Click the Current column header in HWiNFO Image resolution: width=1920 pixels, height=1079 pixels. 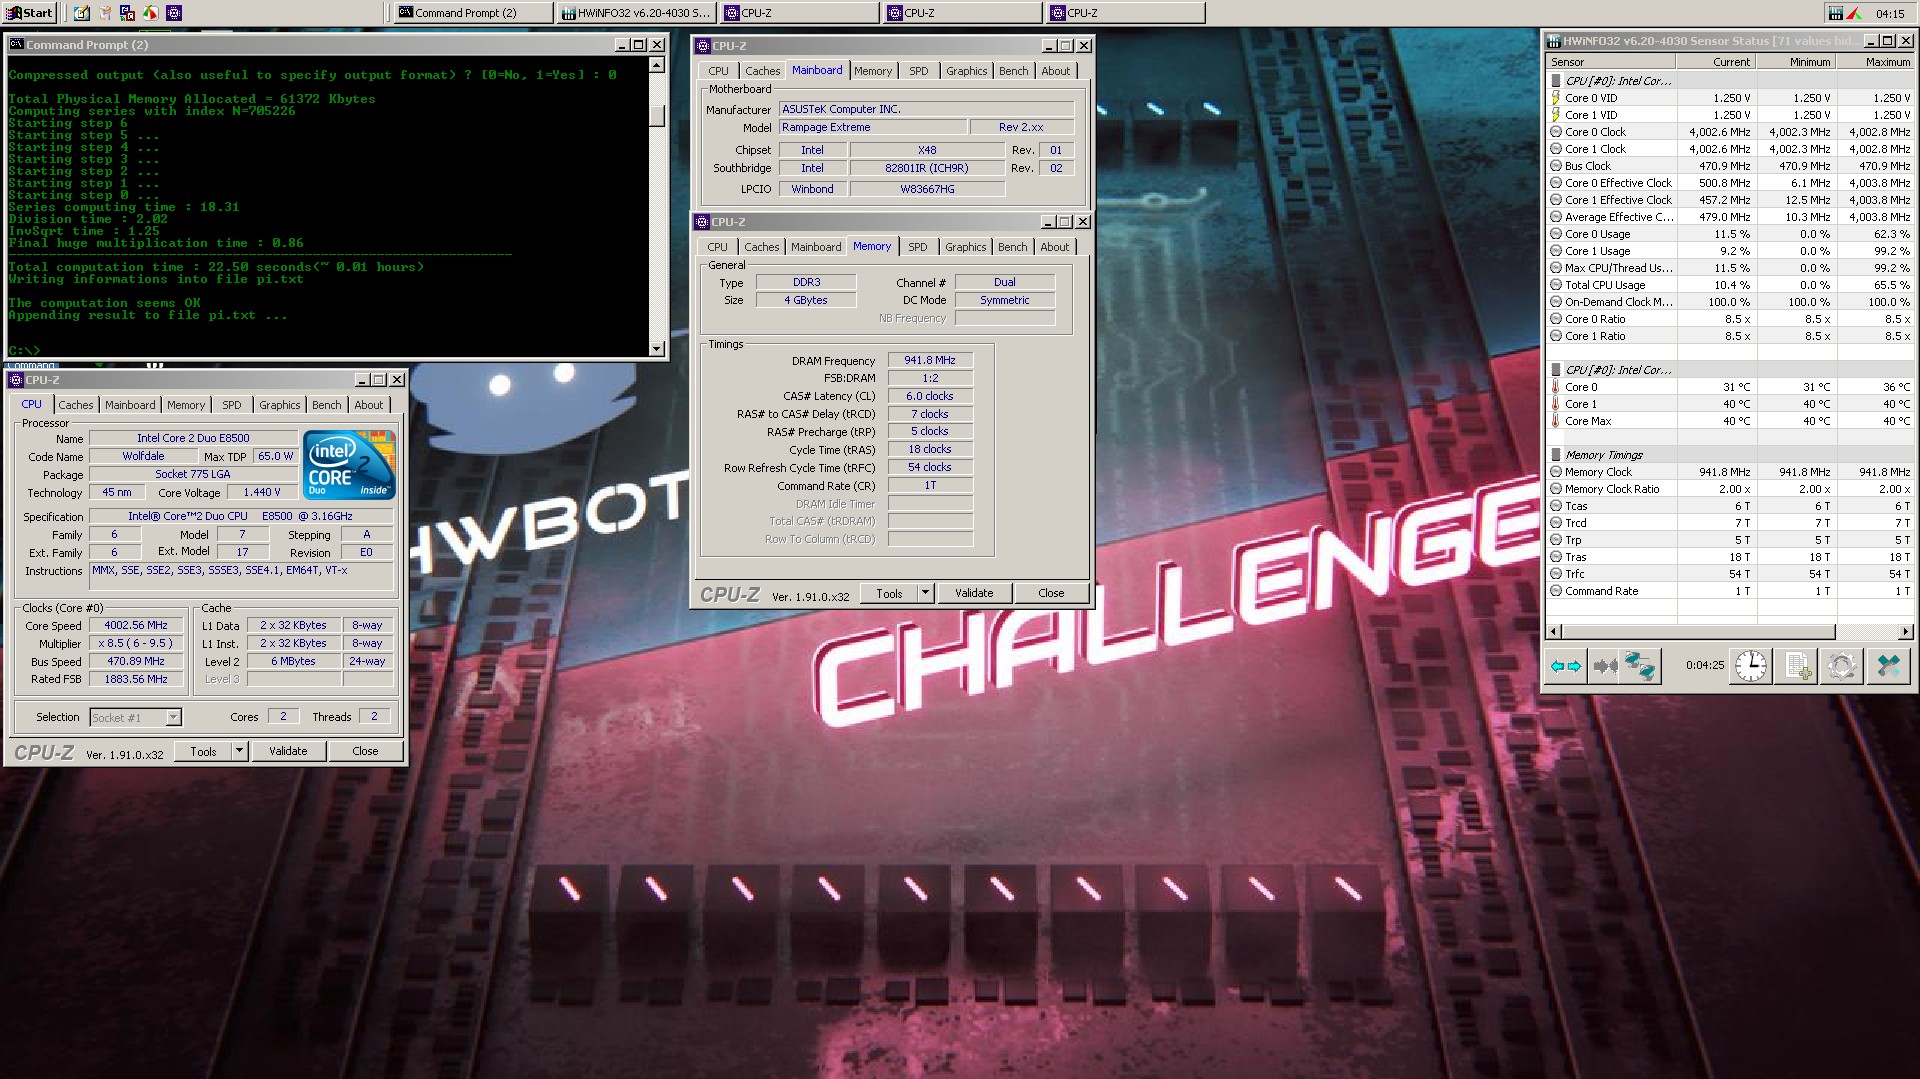1716,62
